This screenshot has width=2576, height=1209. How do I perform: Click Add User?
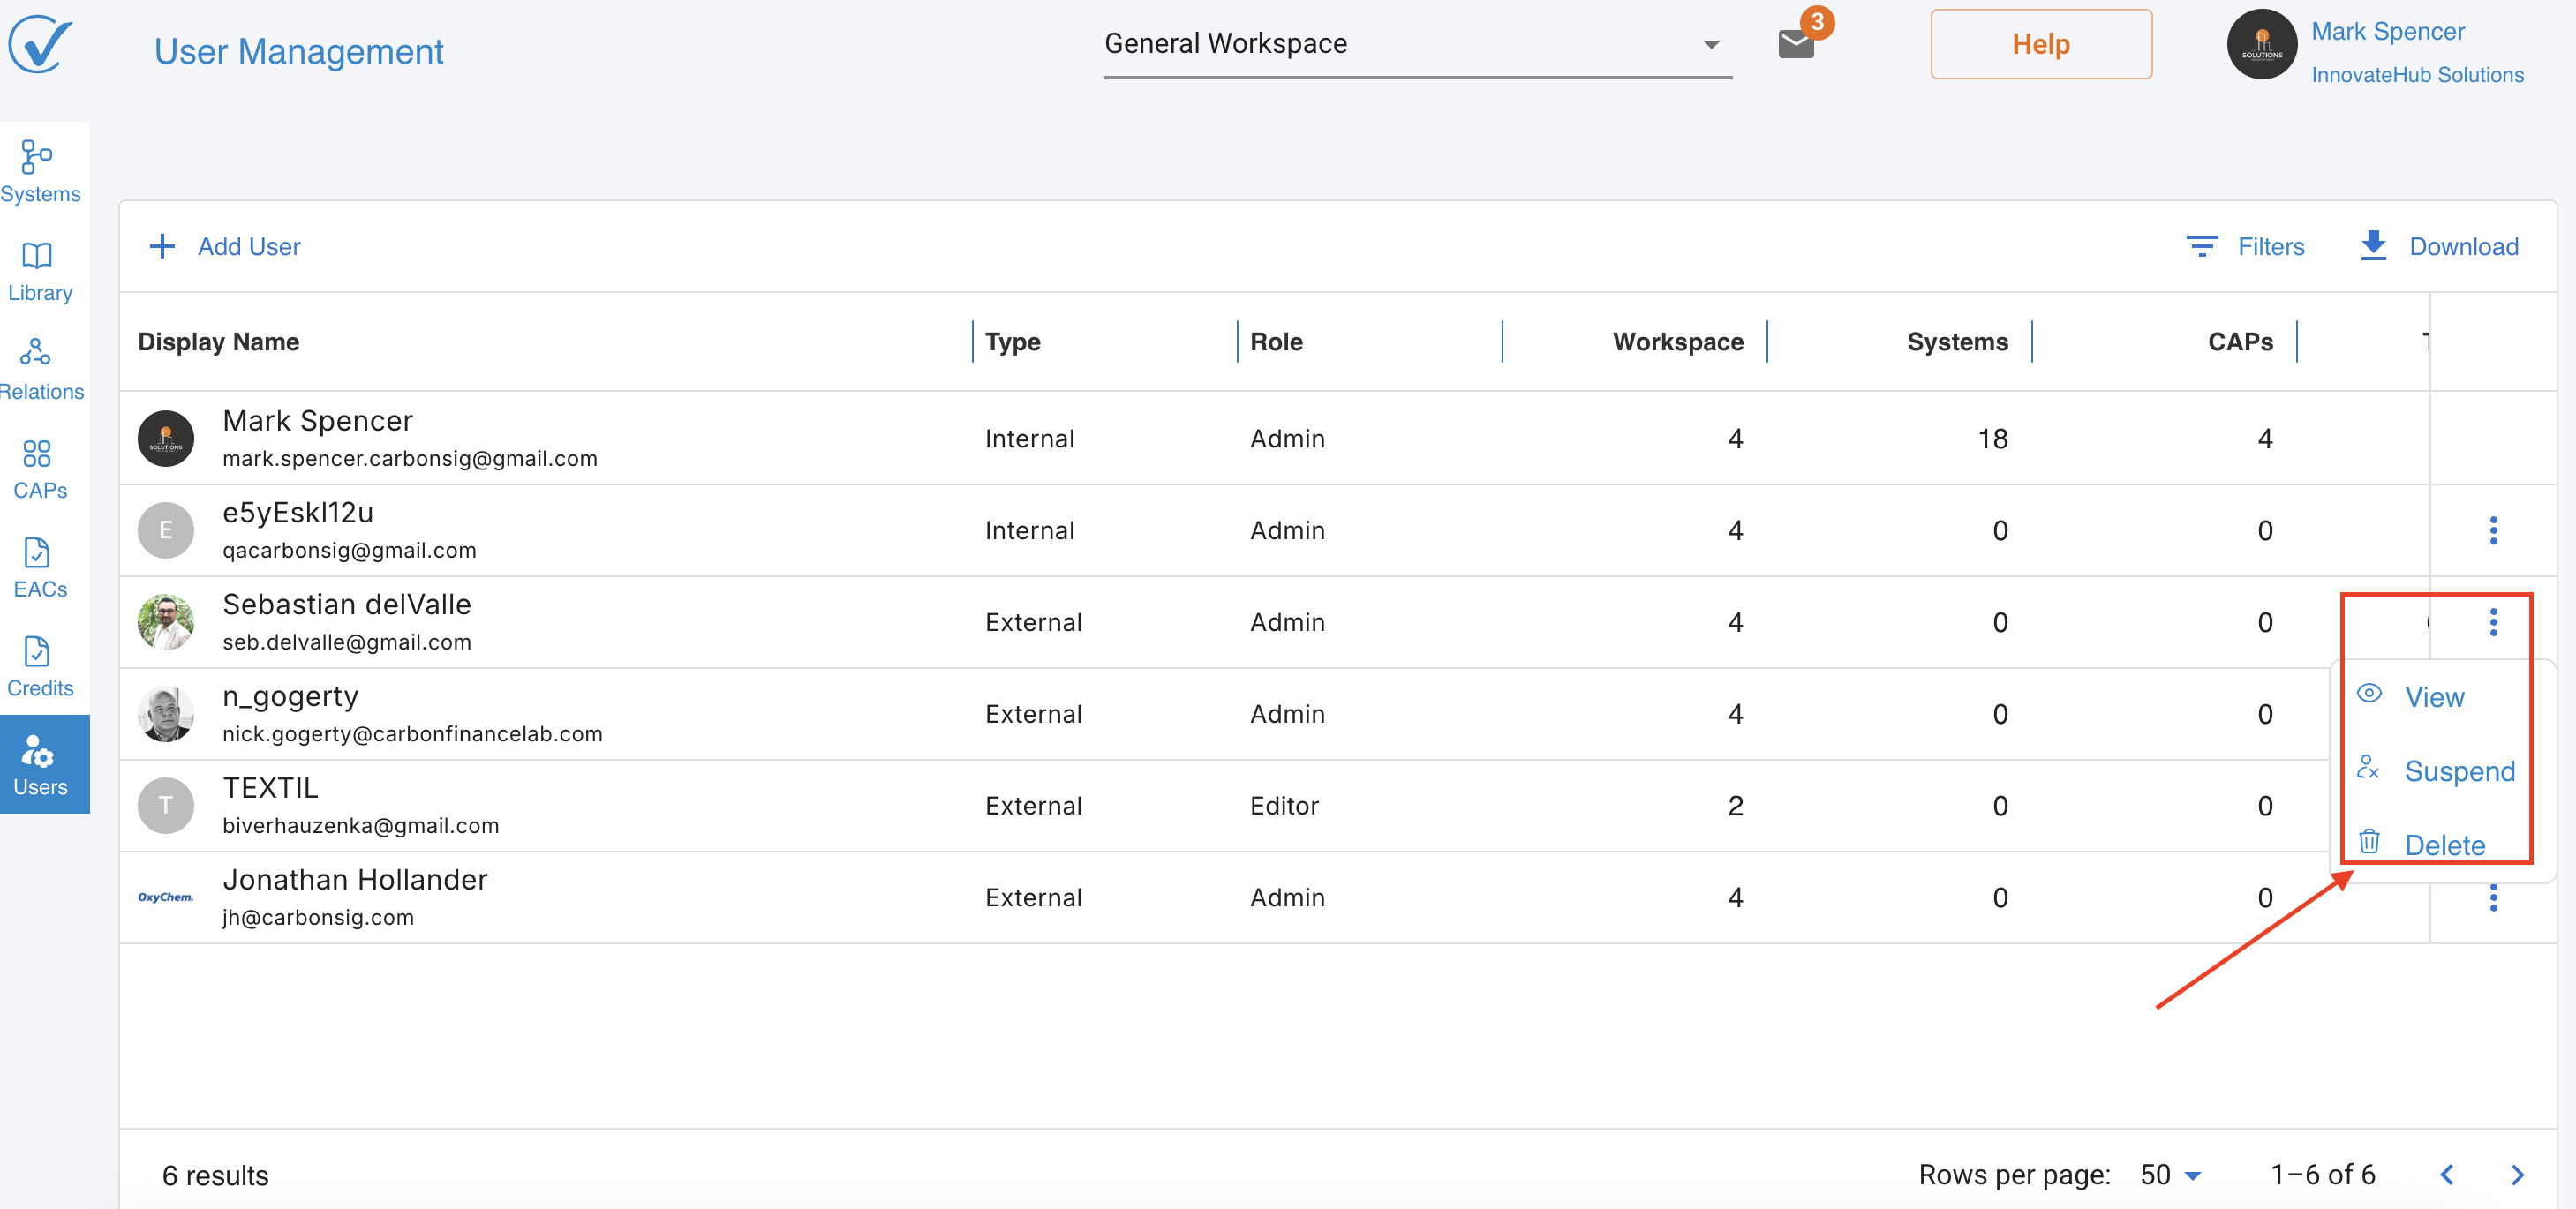click(225, 246)
